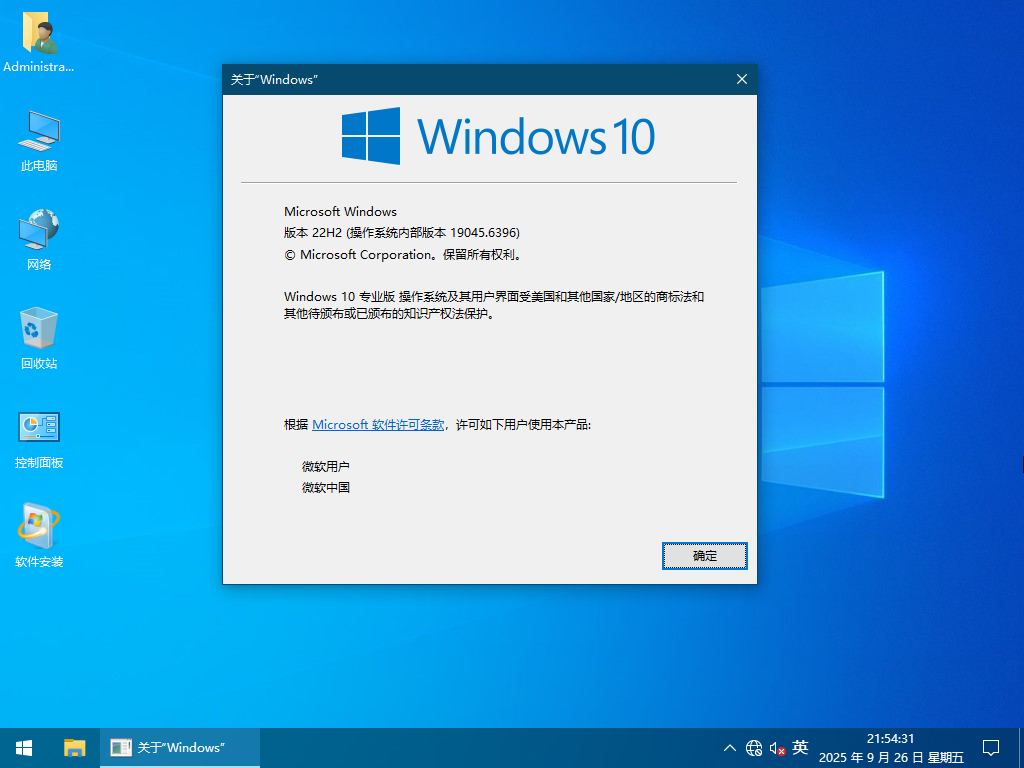Click the Windows 10 logo banner
Viewport: 1024px width, 768px height.
[498, 136]
